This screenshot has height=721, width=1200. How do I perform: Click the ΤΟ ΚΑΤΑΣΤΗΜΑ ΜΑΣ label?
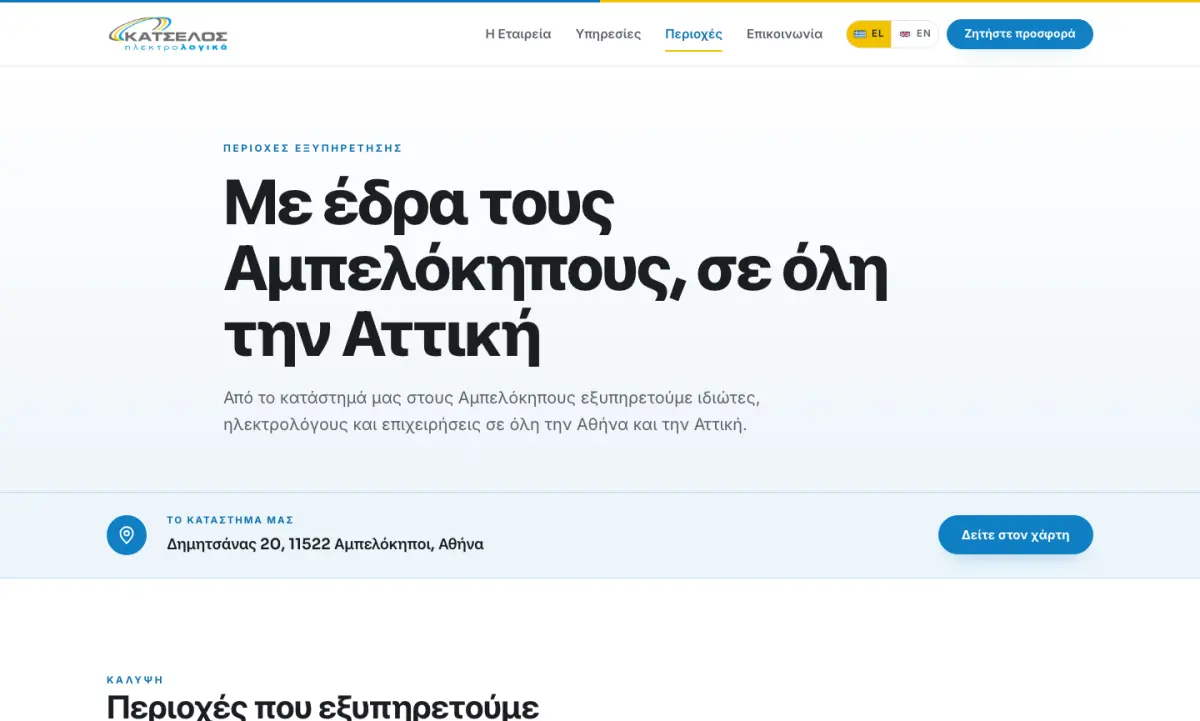pyautogui.click(x=230, y=520)
